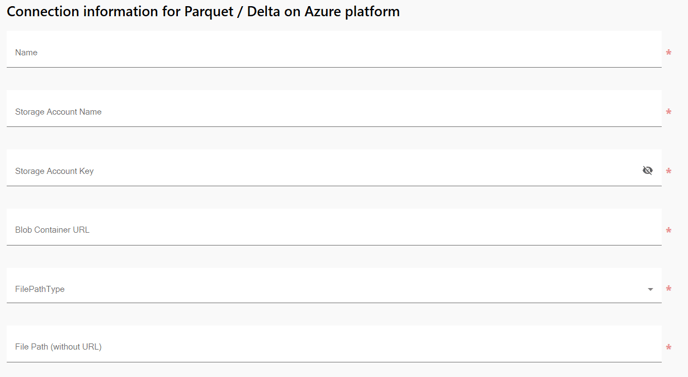Click the 'FilePathType' label text
Screen dimensions: 688x377
(40, 289)
